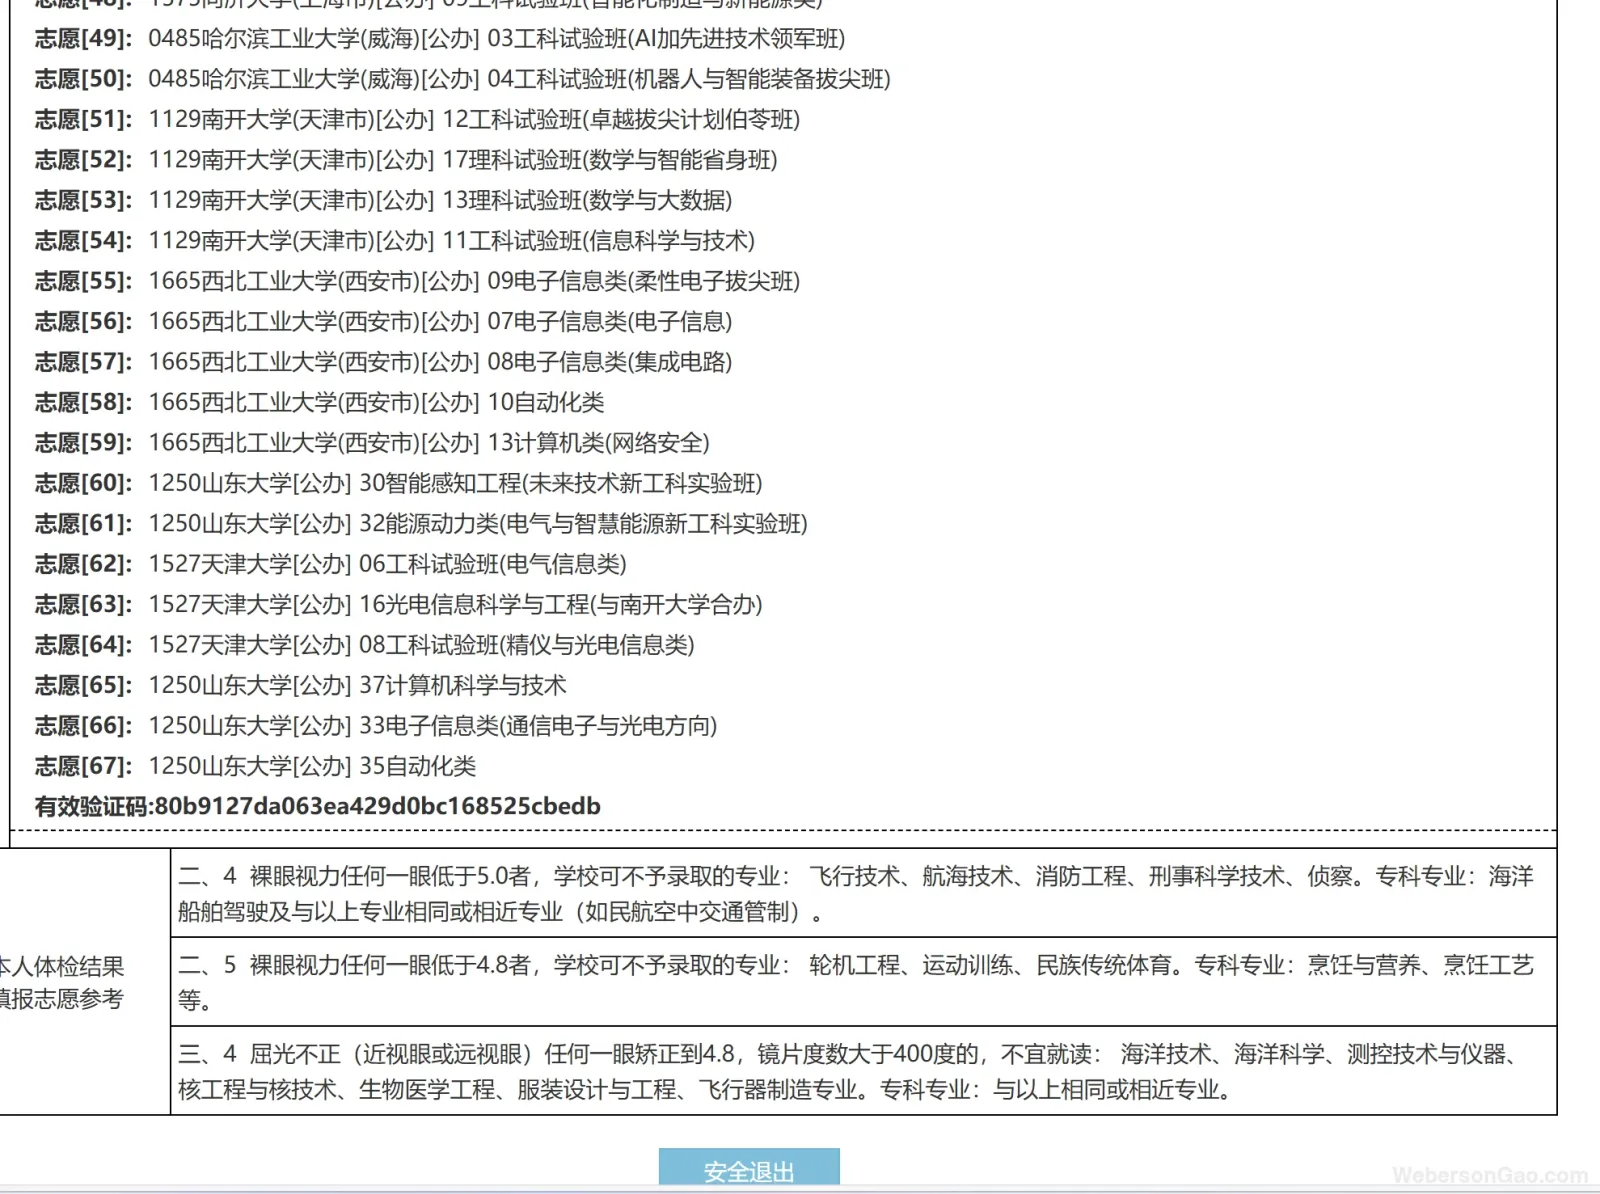Select 志愿[53] 南开大学 数学与大数据 row
This screenshot has width=1600, height=1194.
[x=383, y=200]
